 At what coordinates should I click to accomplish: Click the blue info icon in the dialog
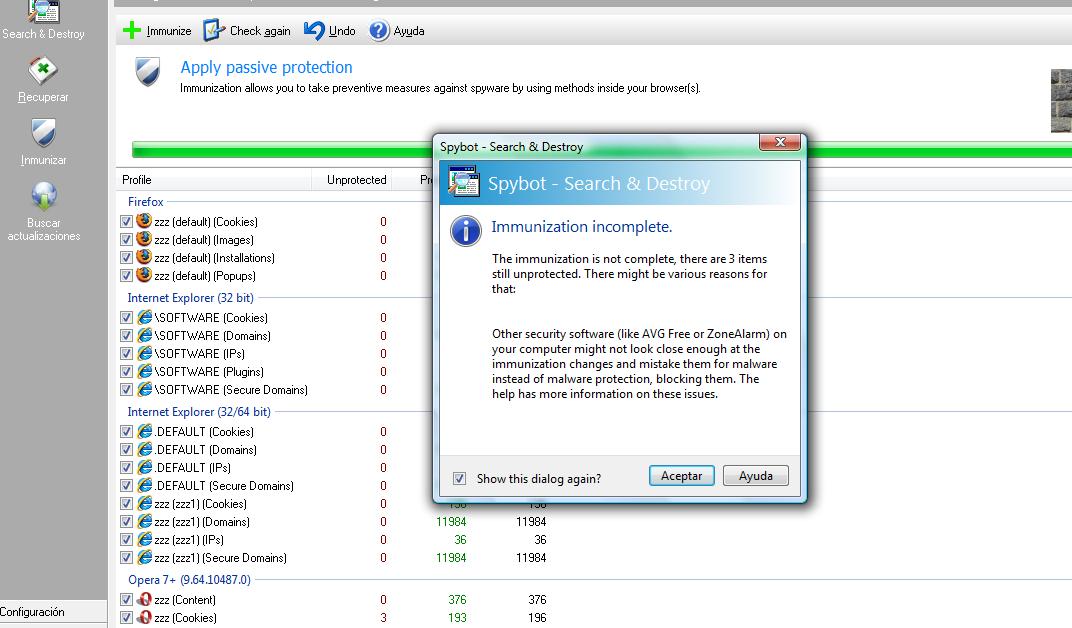point(466,231)
